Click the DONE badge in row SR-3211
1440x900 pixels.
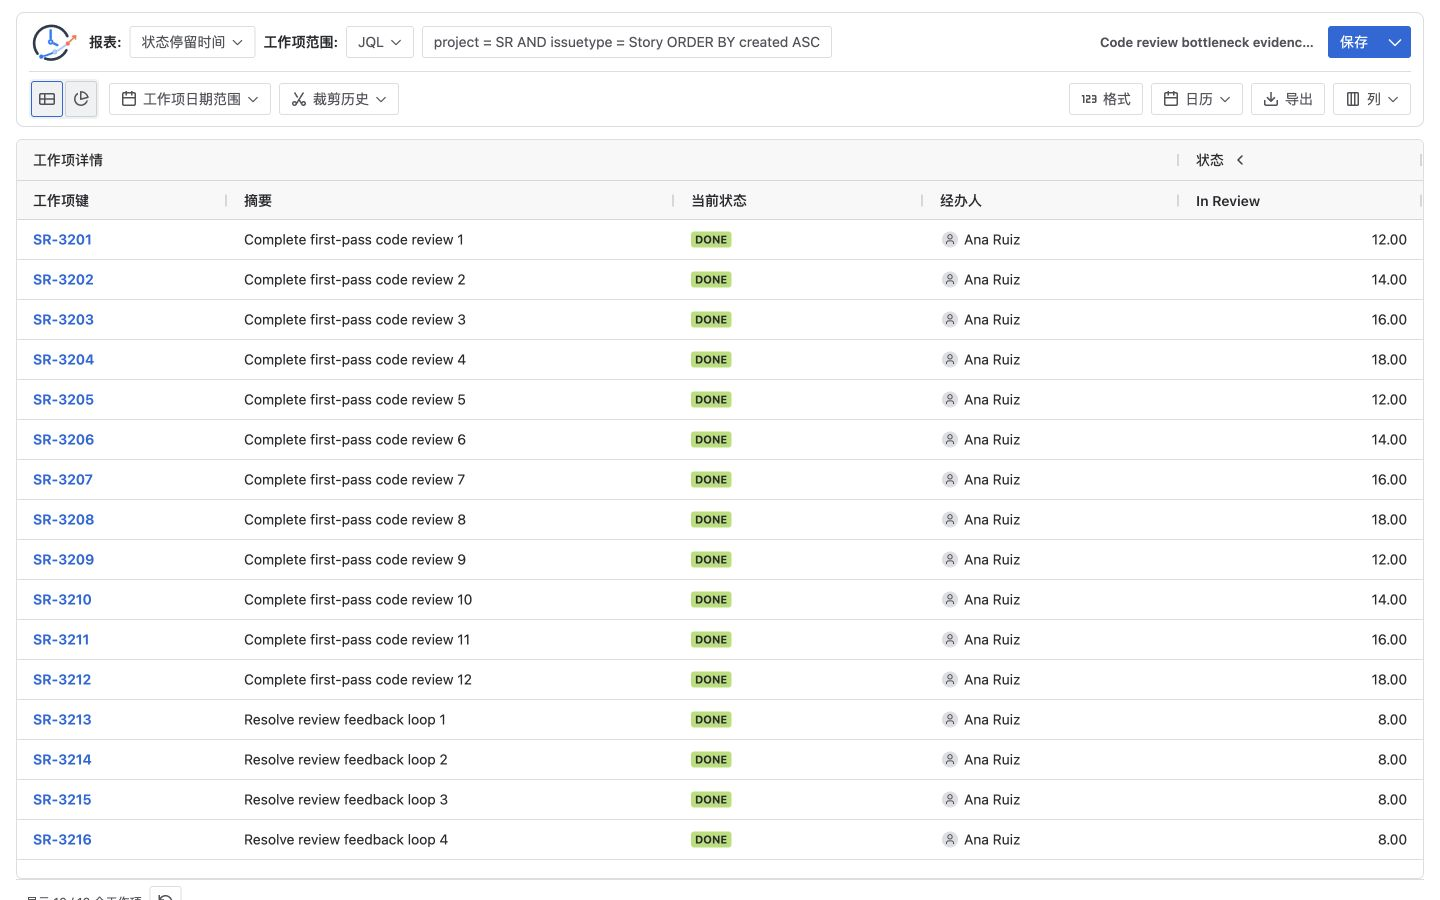tap(711, 640)
